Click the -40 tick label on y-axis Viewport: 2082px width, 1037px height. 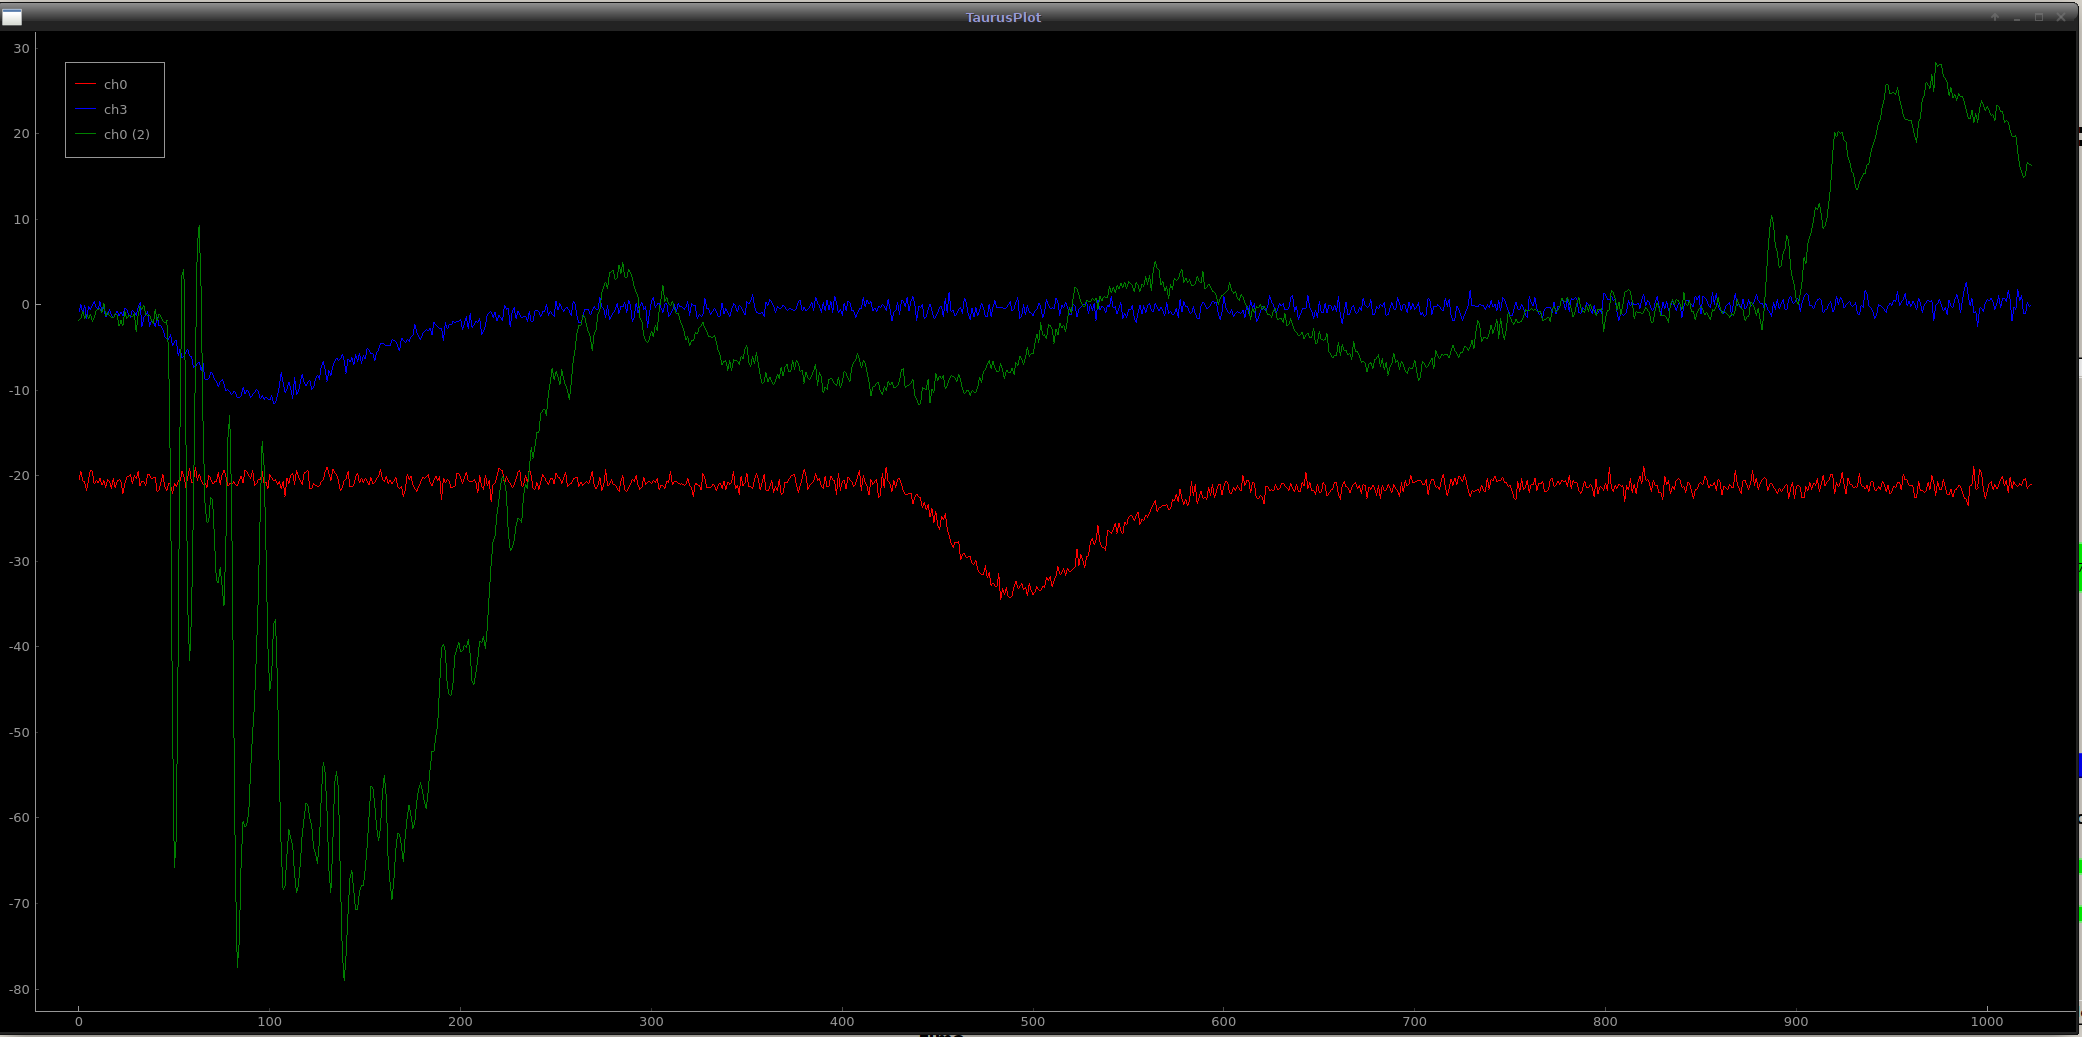point(19,647)
